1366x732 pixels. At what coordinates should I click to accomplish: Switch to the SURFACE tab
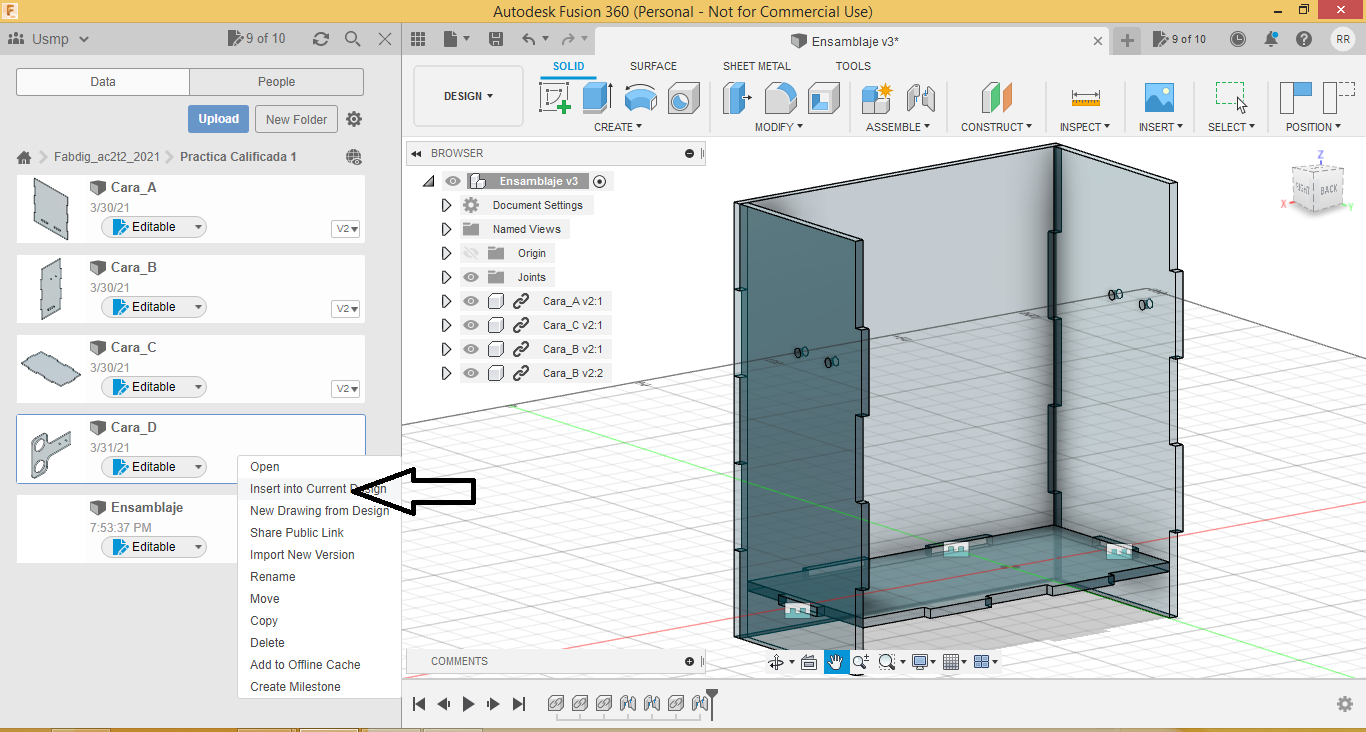[x=653, y=66]
